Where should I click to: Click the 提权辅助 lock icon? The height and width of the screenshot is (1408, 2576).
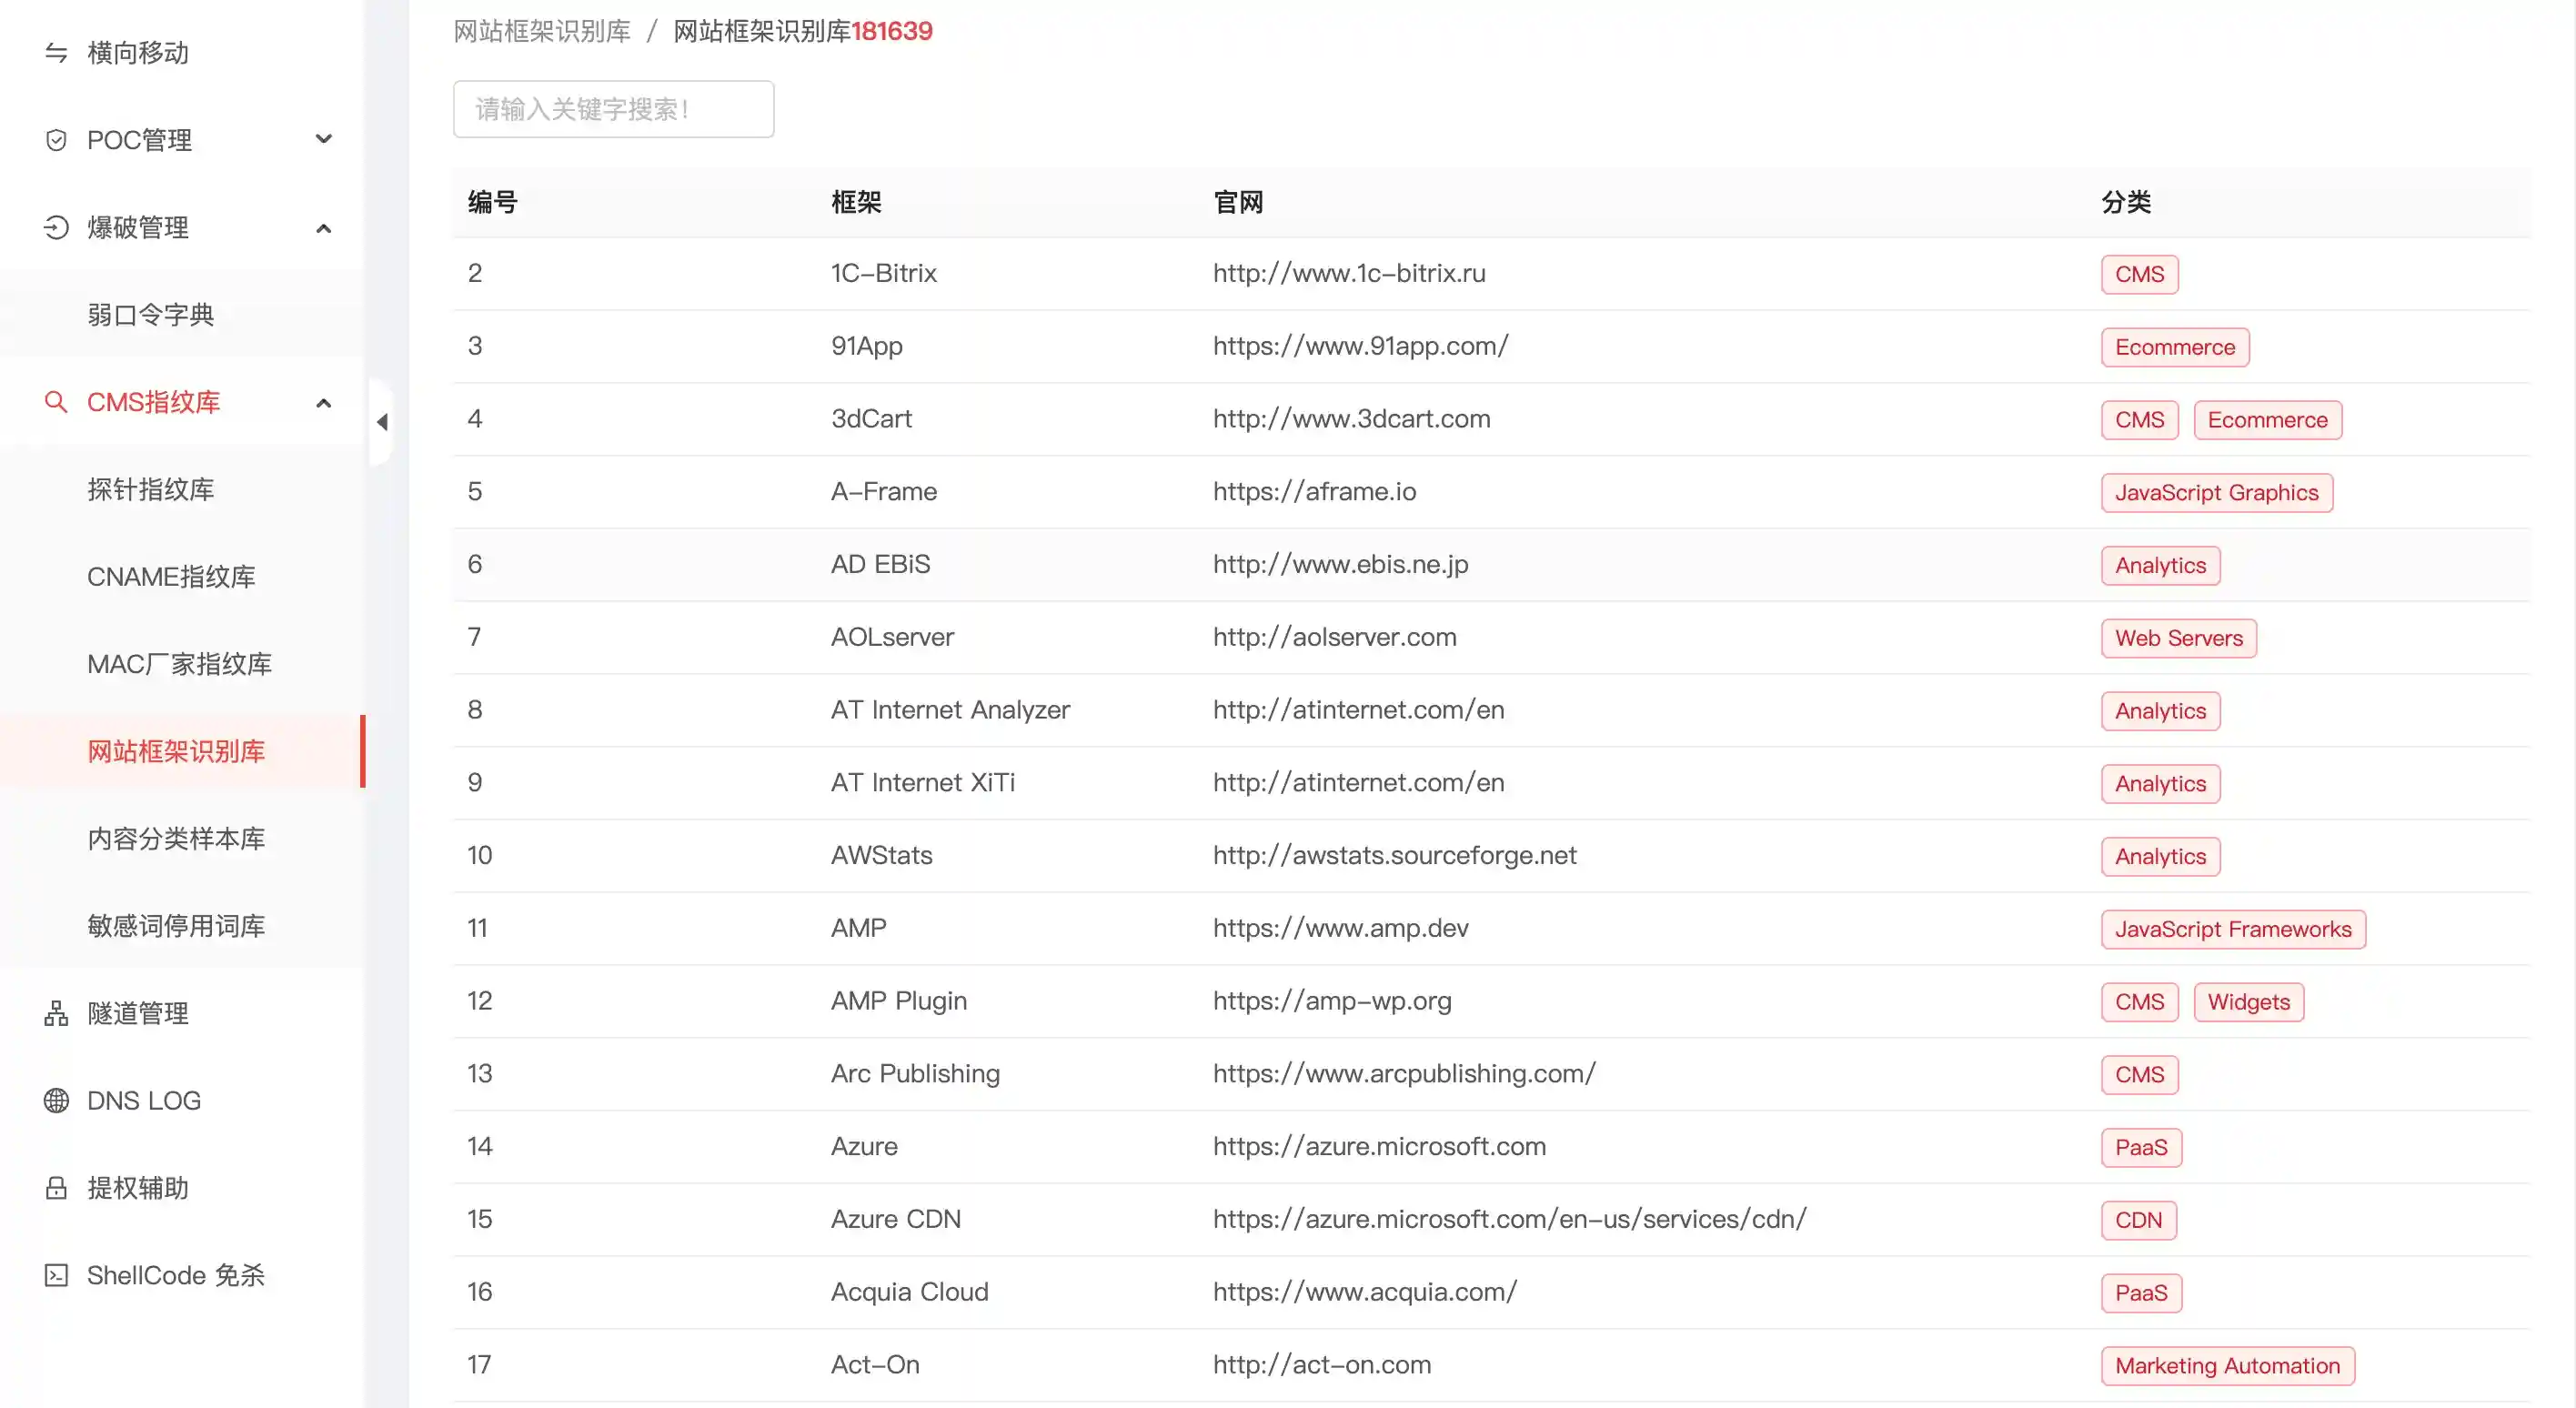tap(56, 1188)
